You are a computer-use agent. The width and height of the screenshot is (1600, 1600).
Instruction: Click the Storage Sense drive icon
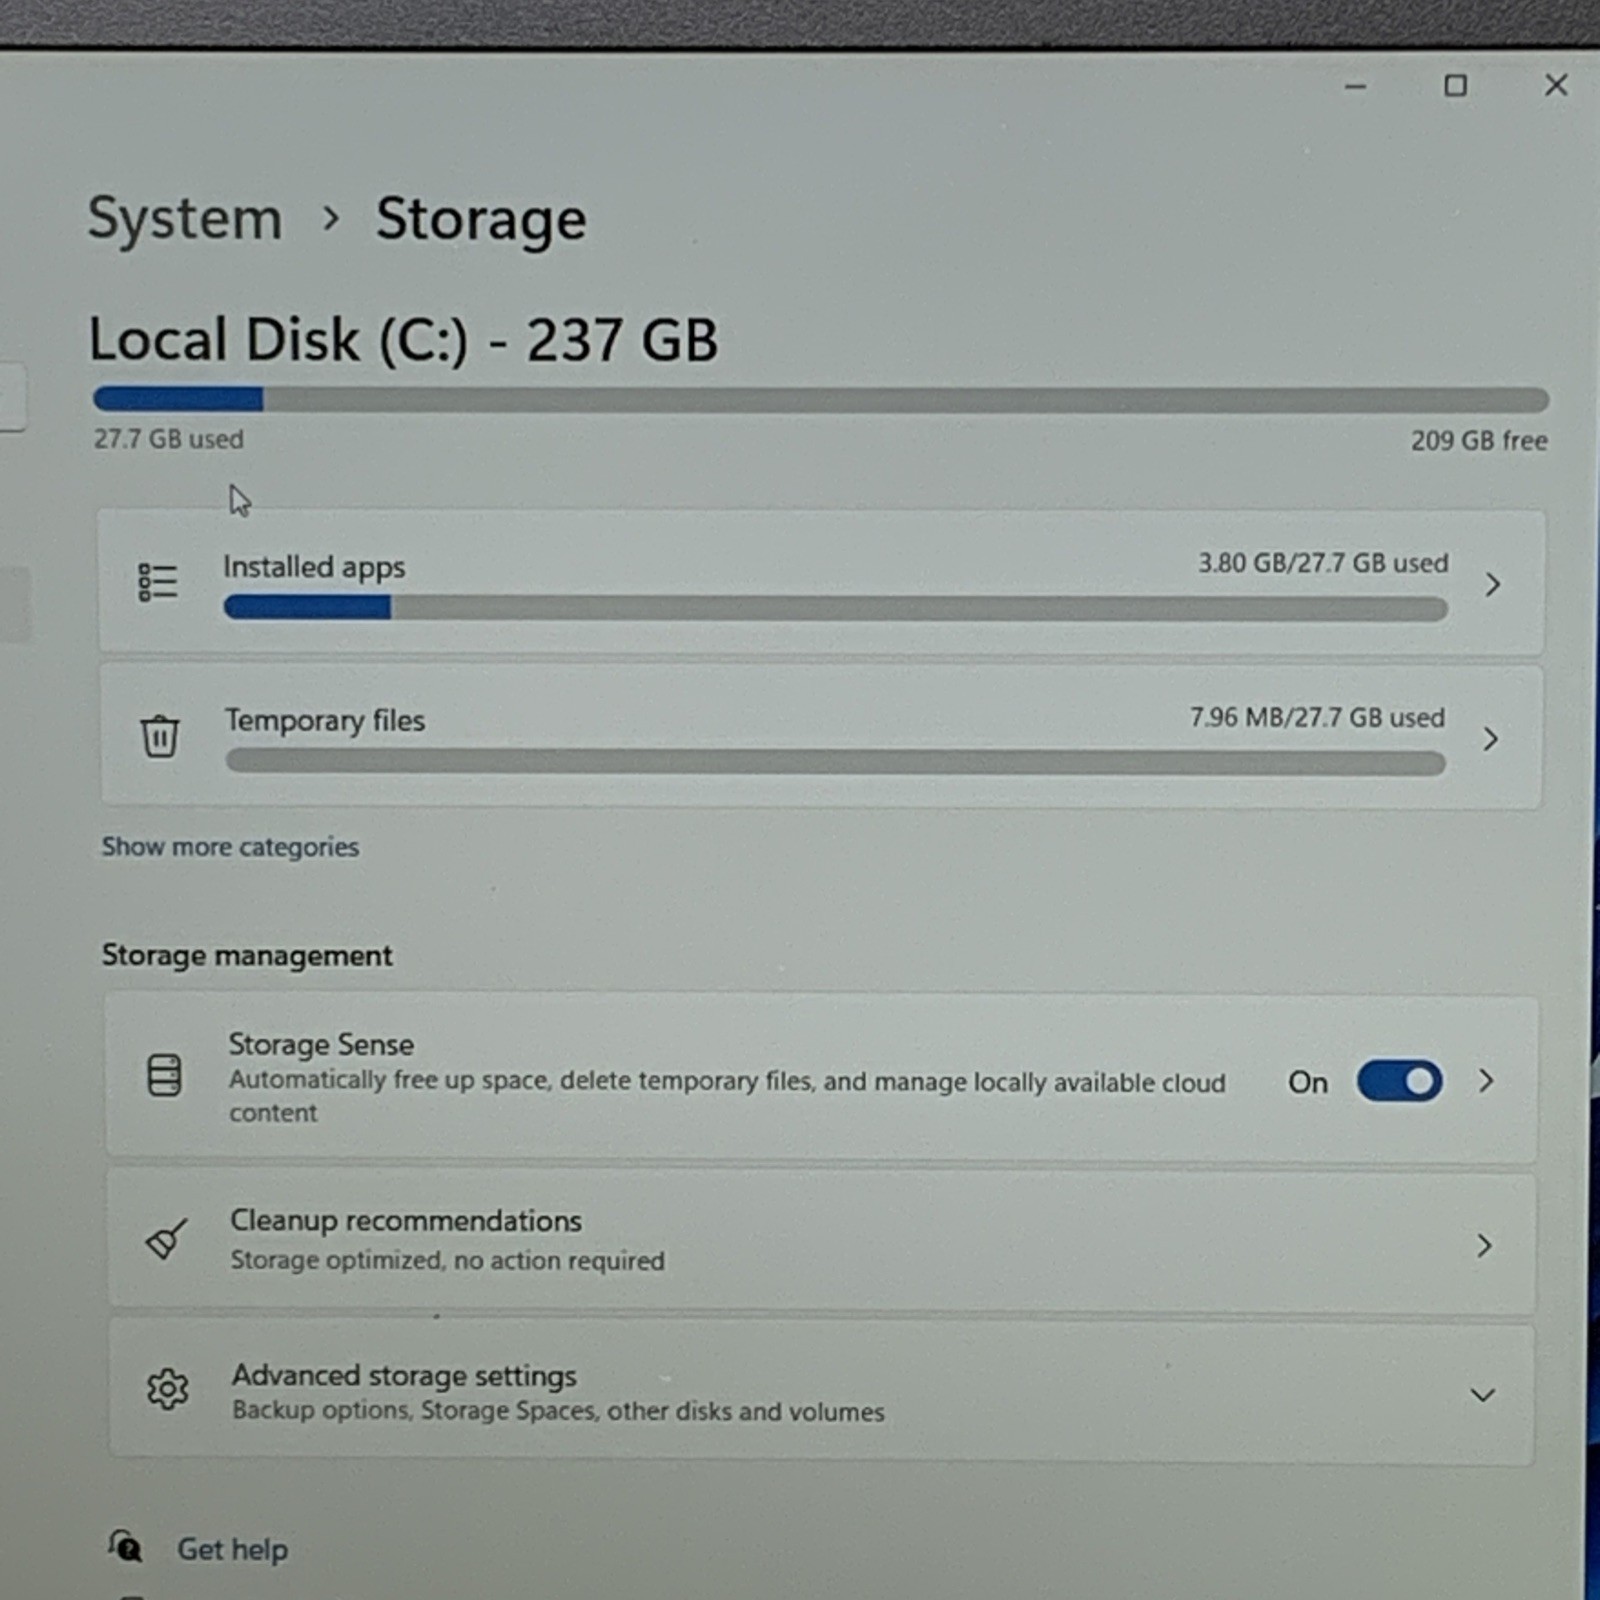[x=164, y=1075]
